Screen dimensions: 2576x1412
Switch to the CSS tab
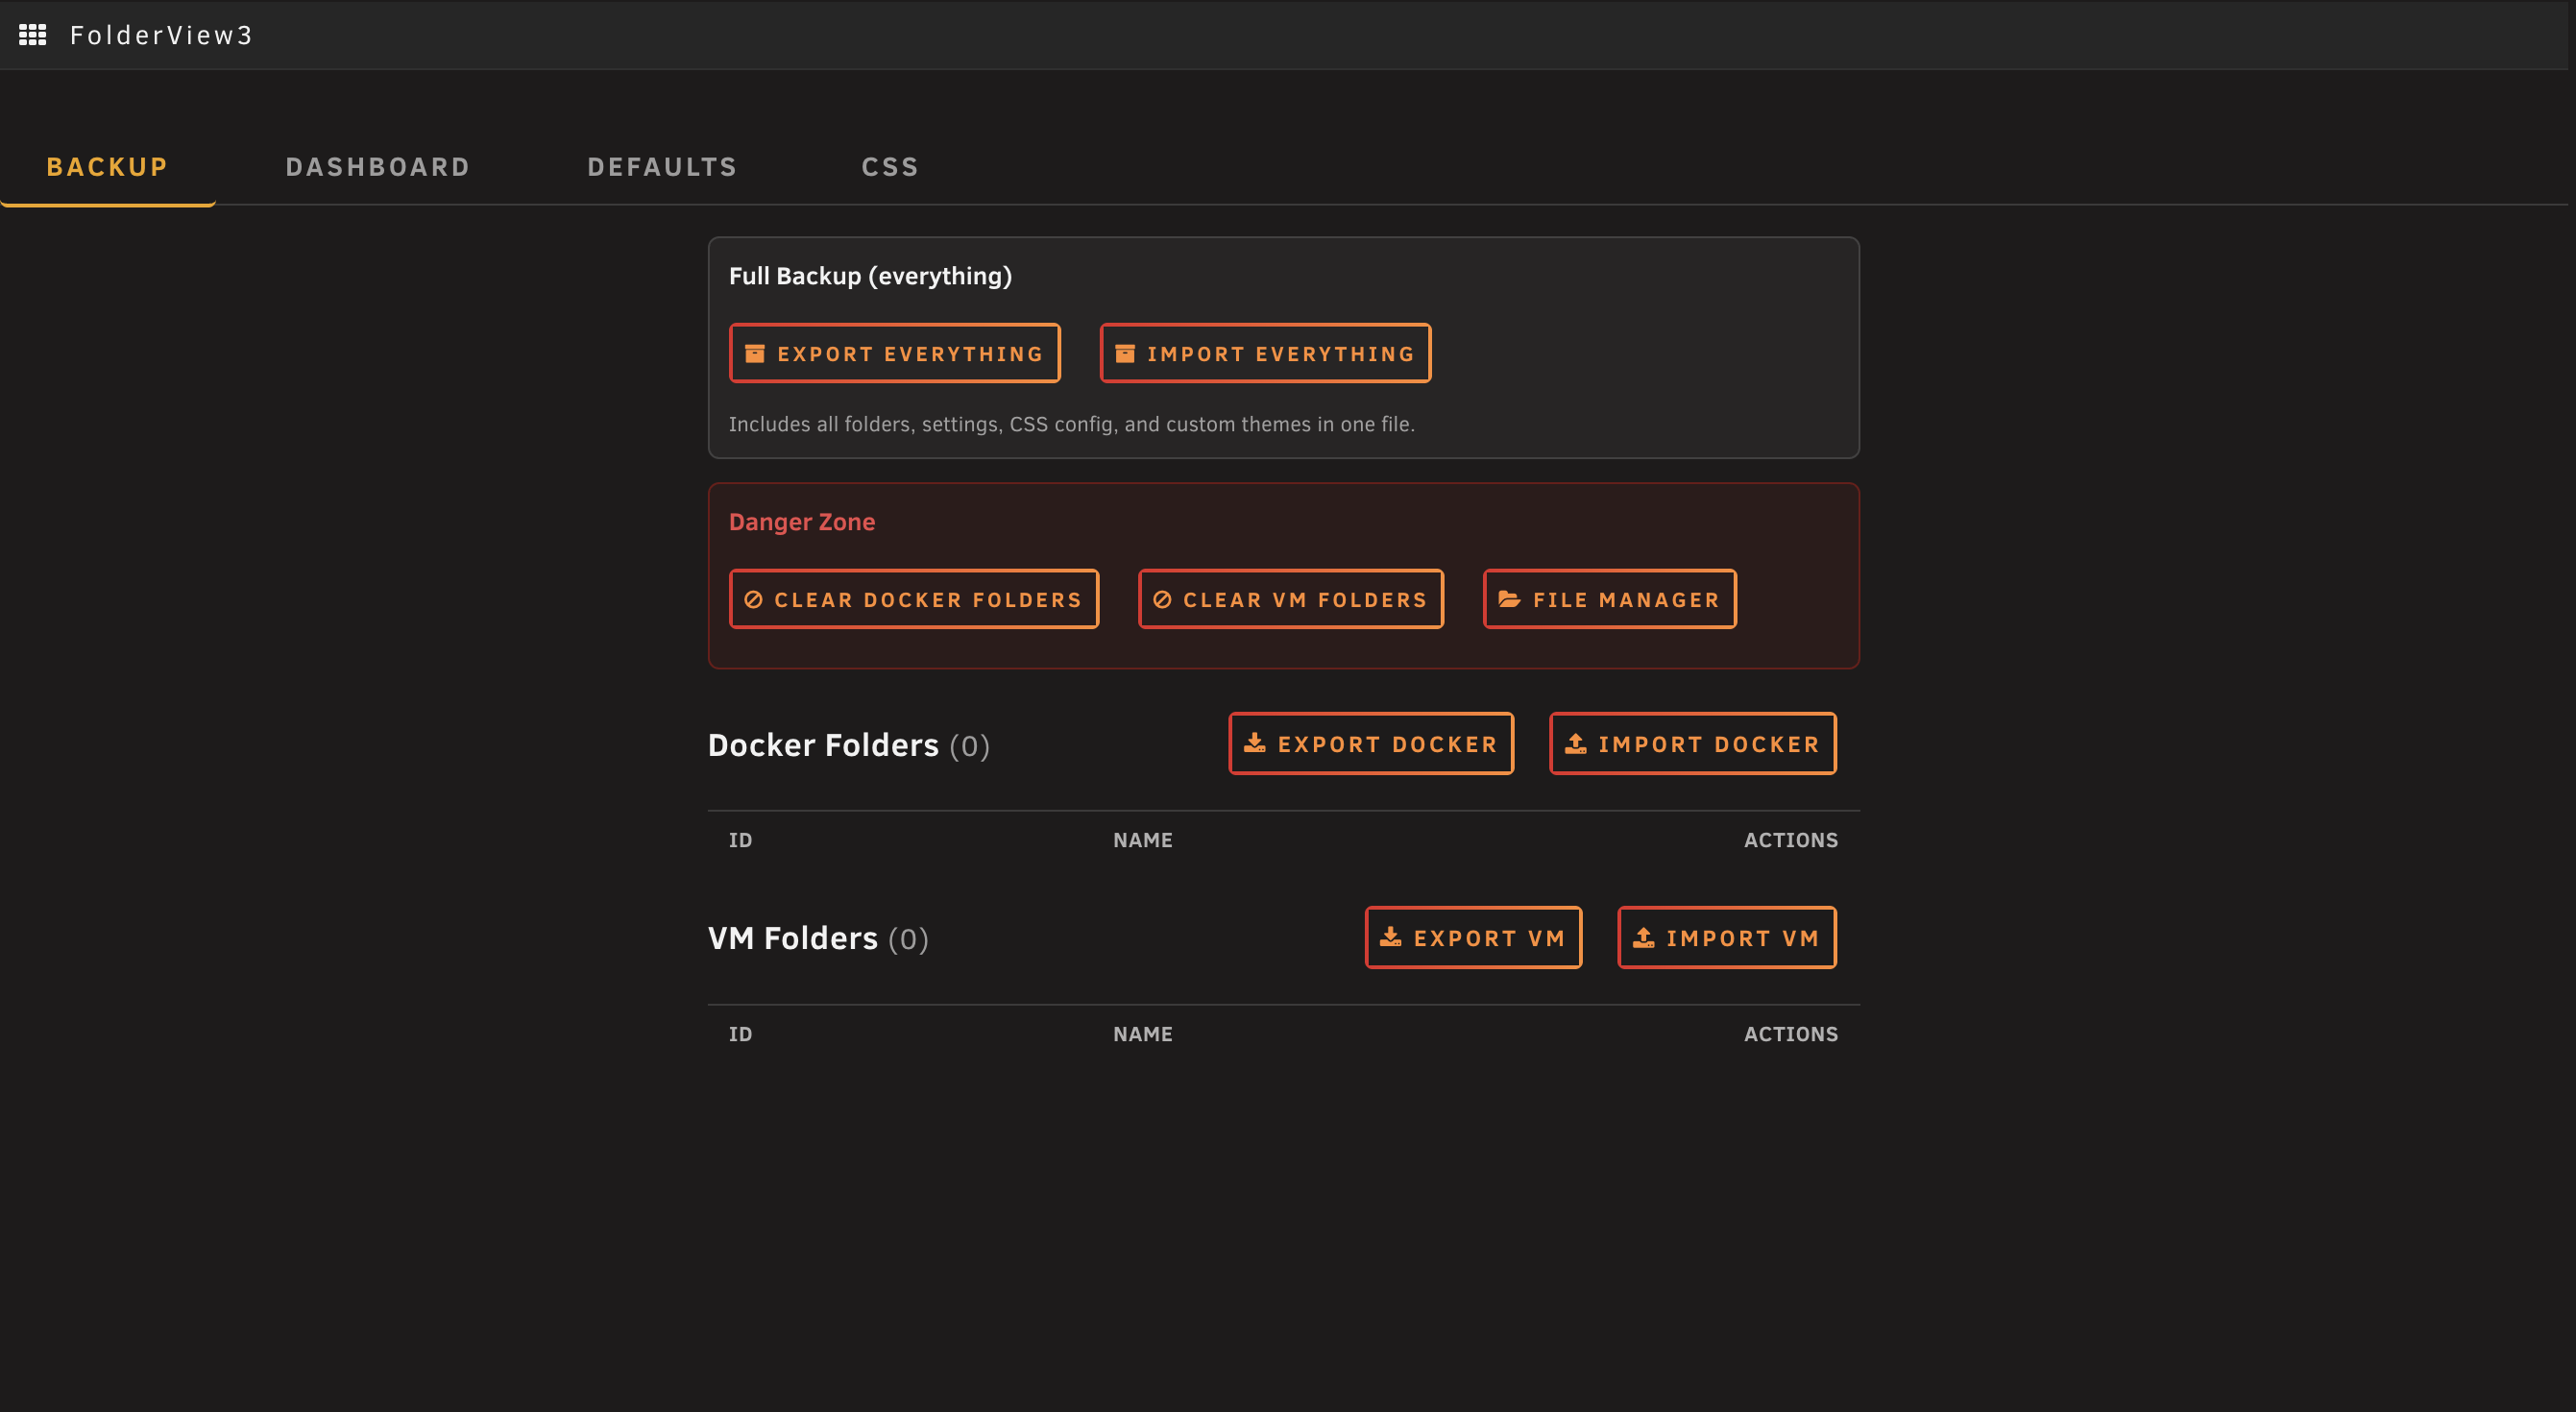point(890,167)
